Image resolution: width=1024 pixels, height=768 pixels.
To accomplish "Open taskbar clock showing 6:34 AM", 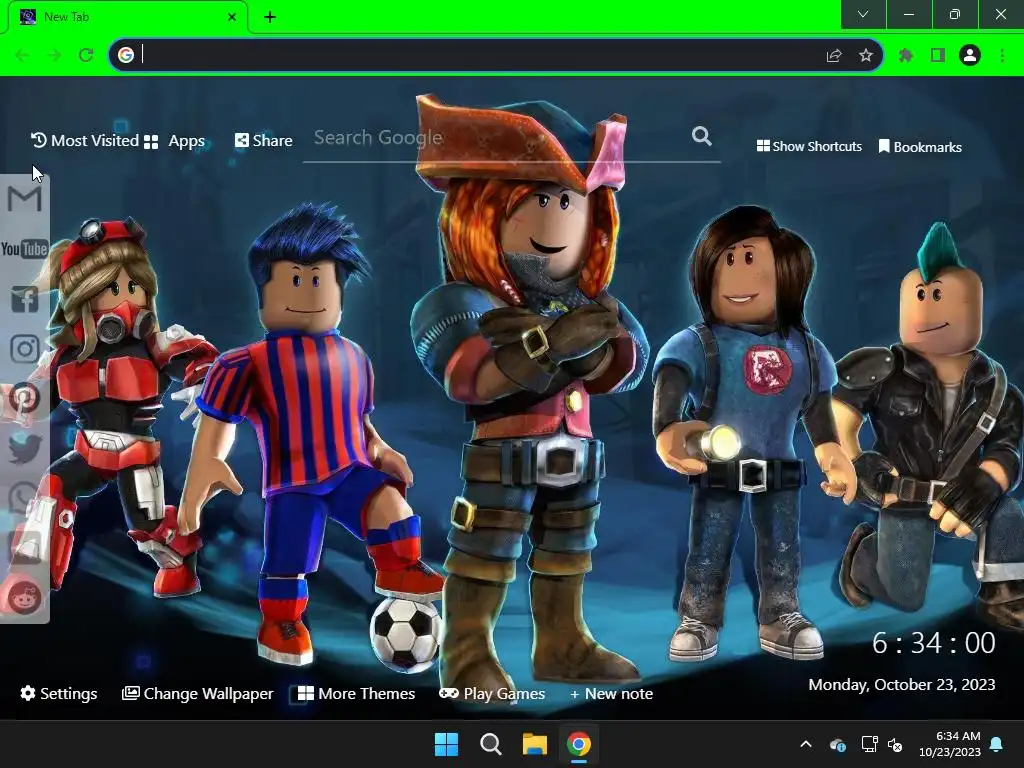I will pos(950,744).
